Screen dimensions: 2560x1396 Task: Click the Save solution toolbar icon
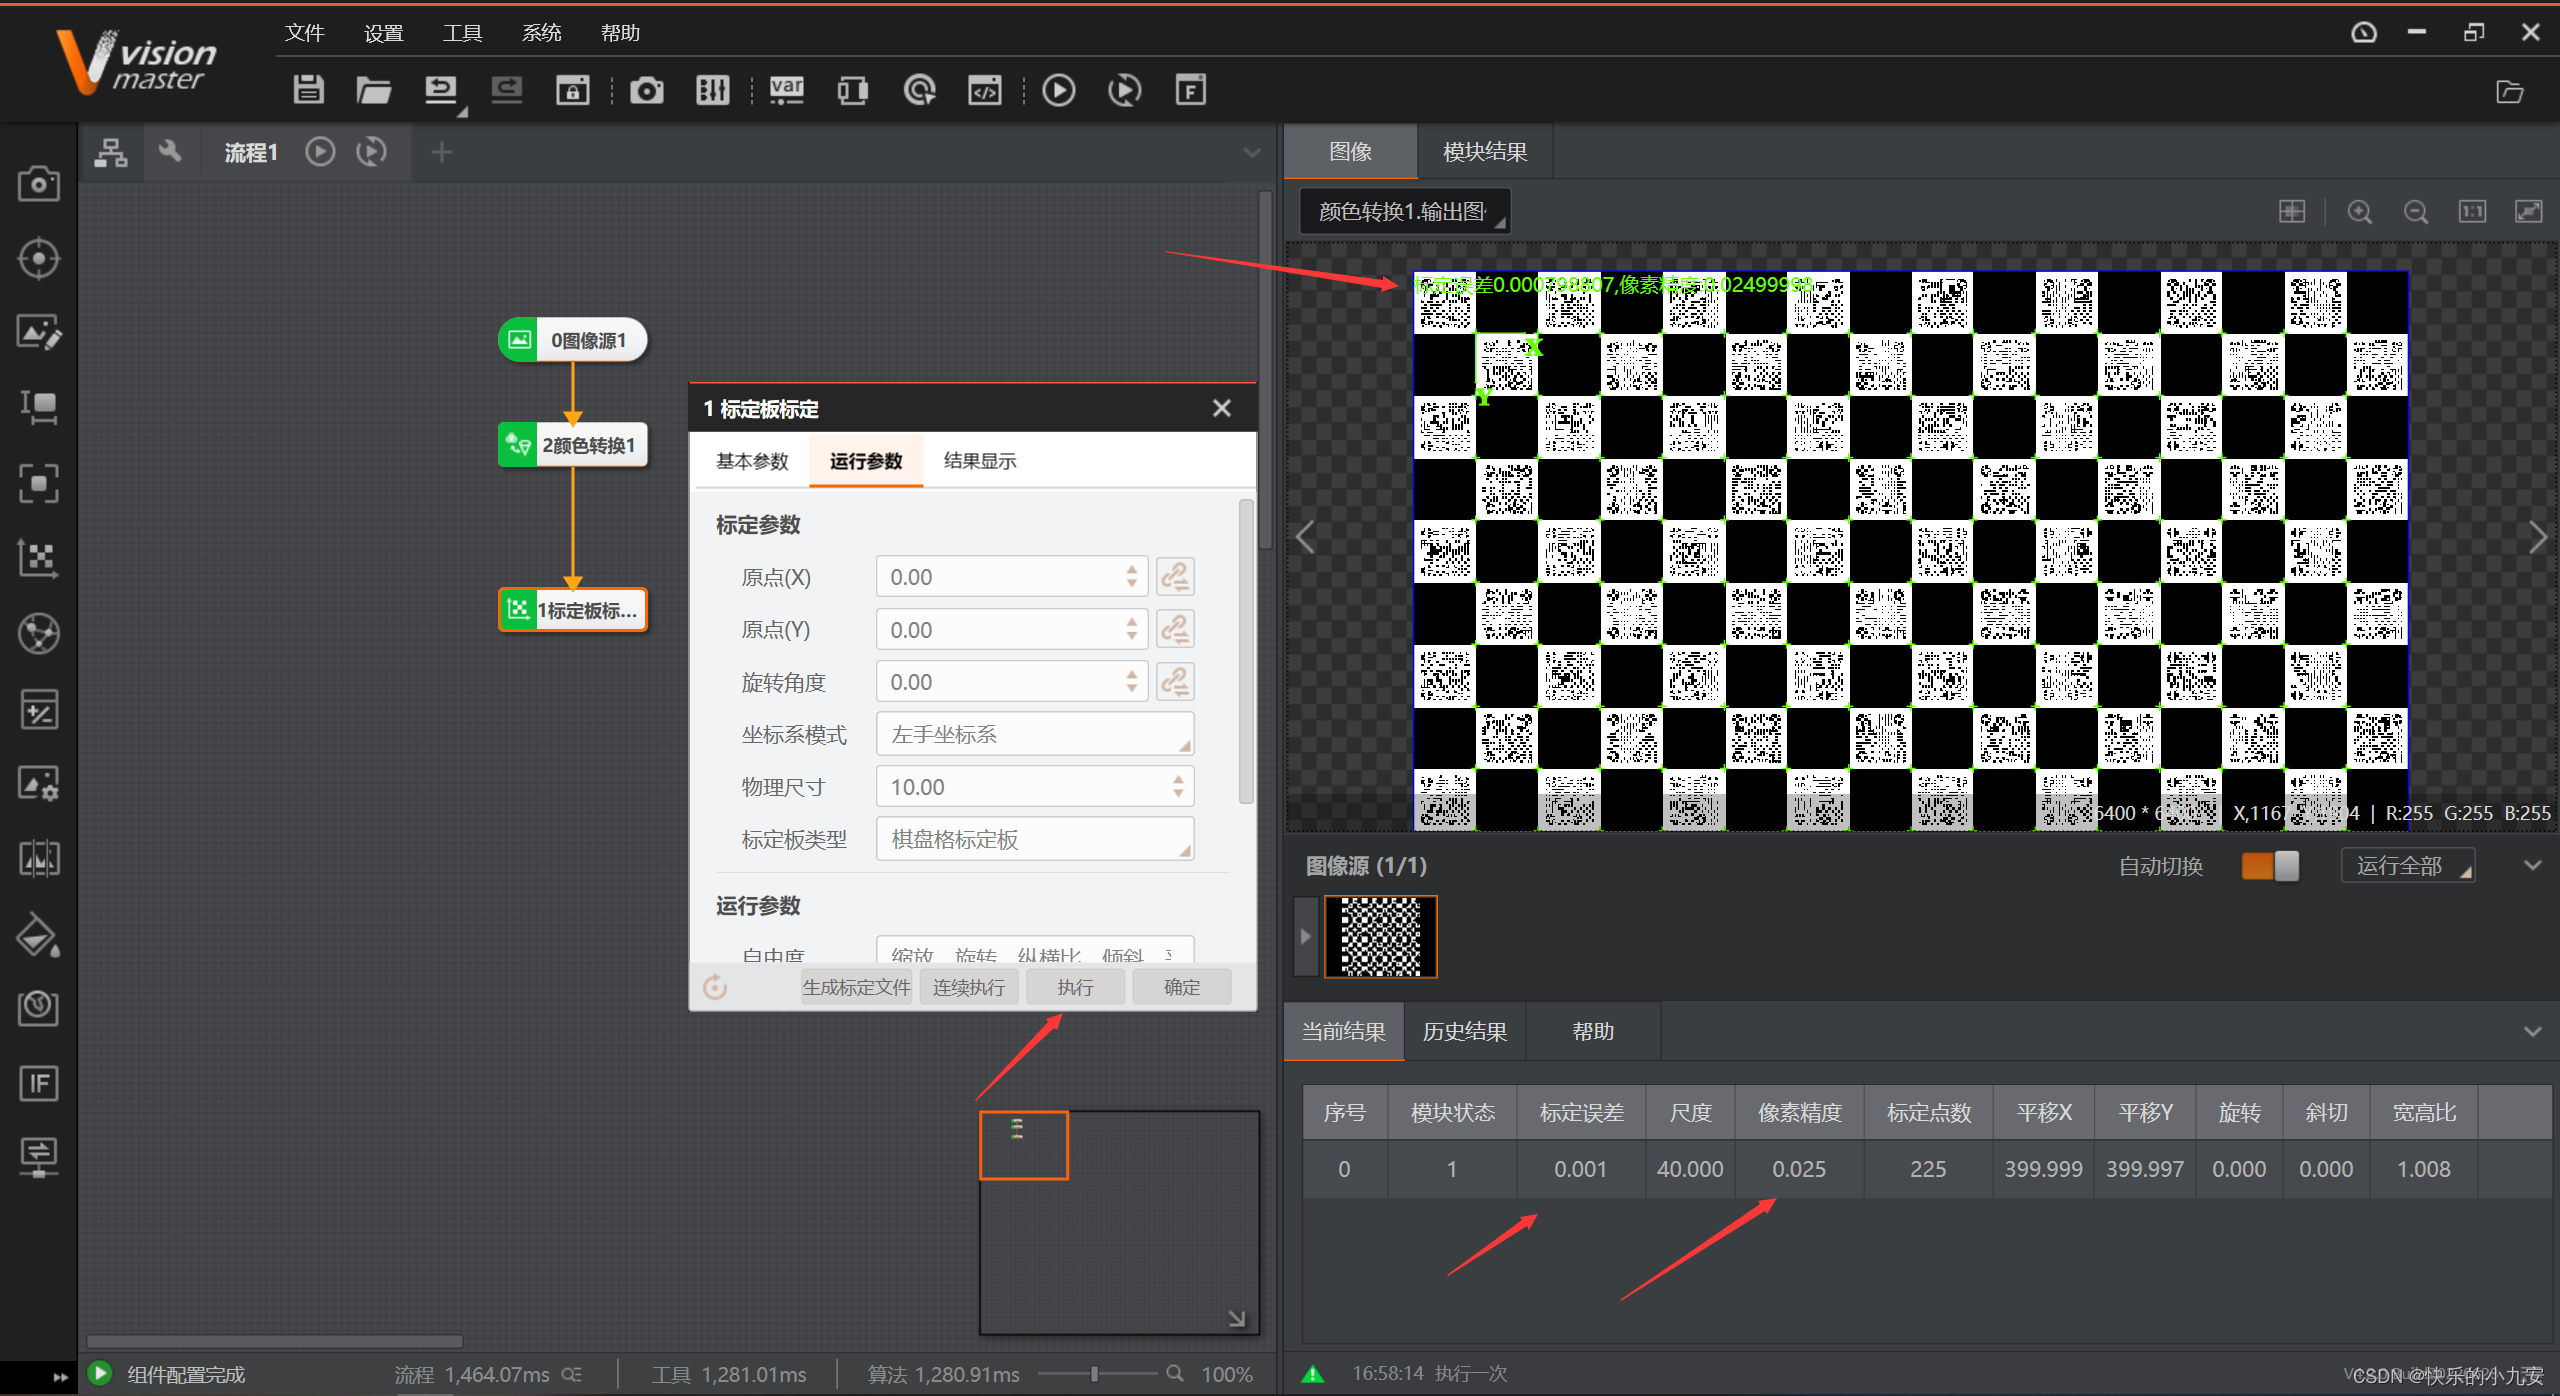(308, 90)
